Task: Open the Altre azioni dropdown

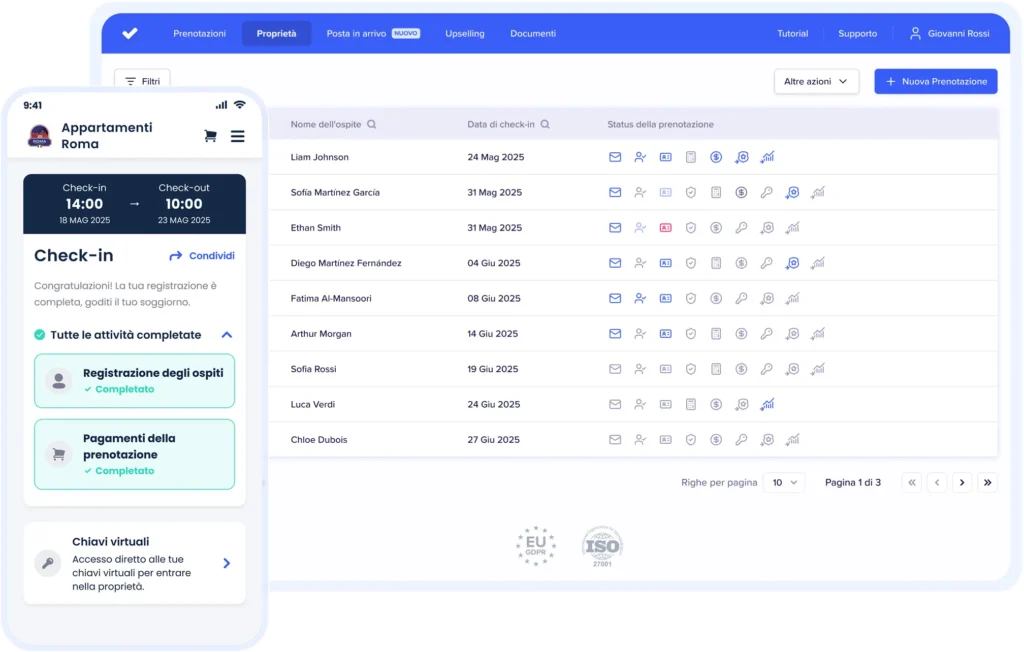Action: pyautogui.click(x=816, y=82)
